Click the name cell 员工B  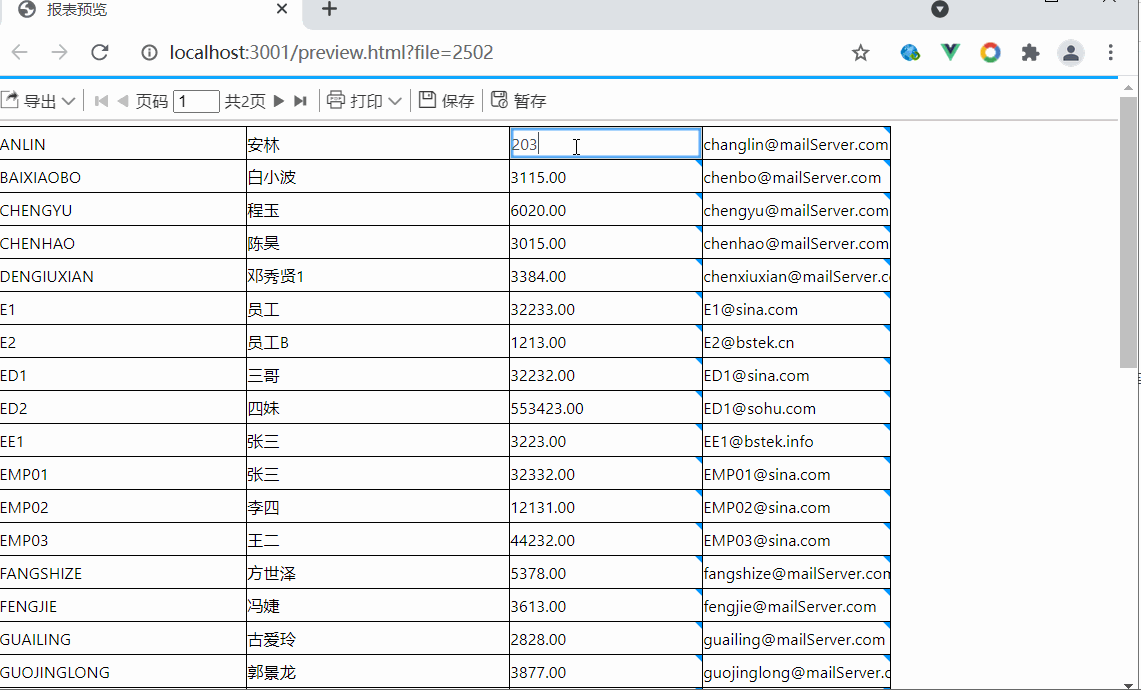point(378,342)
